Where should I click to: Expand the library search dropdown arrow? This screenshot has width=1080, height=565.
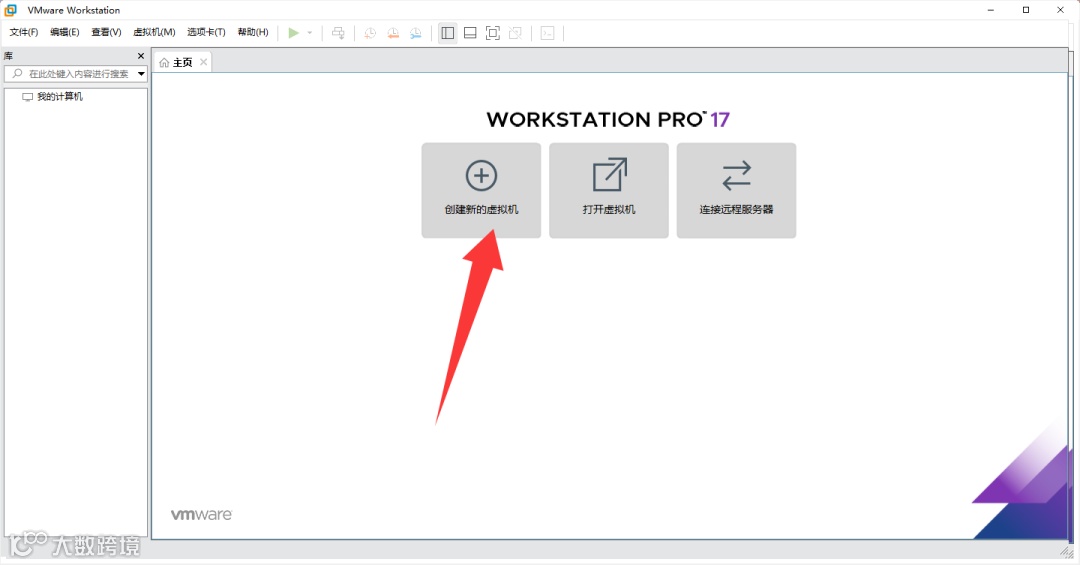pos(141,74)
